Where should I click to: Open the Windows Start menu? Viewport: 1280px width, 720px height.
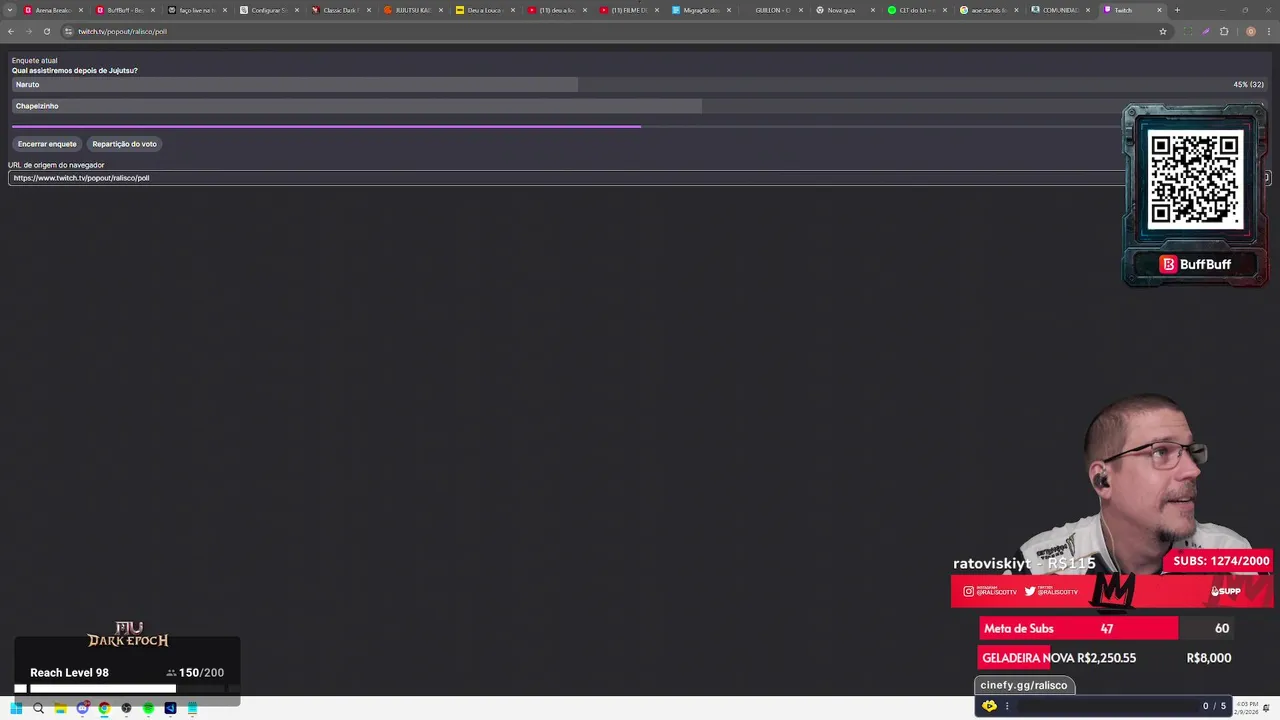click(x=16, y=708)
